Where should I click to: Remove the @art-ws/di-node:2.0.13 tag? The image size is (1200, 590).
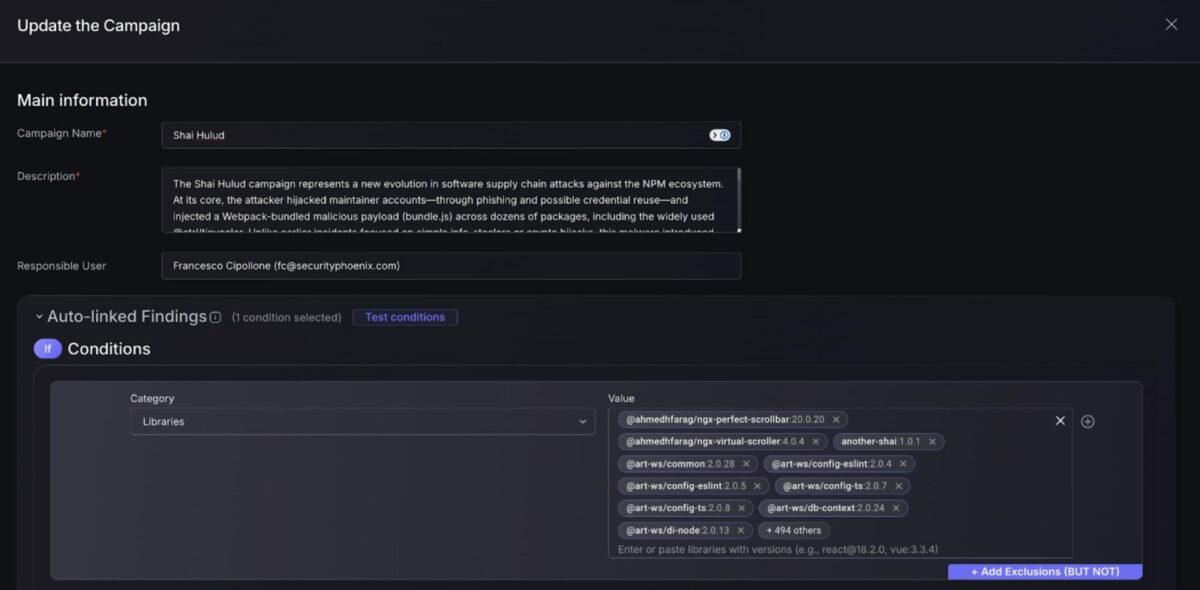pyautogui.click(x=741, y=530)
